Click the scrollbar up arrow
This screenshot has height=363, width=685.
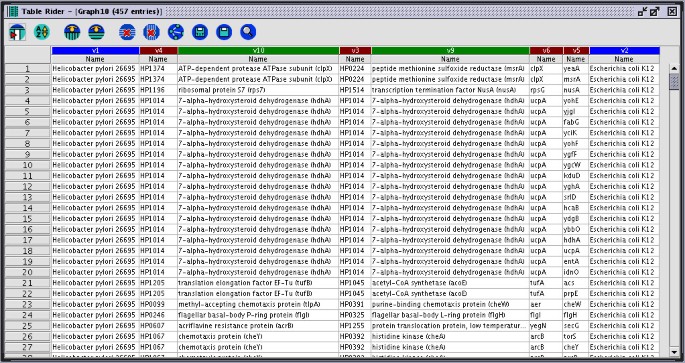pos(674,69)
